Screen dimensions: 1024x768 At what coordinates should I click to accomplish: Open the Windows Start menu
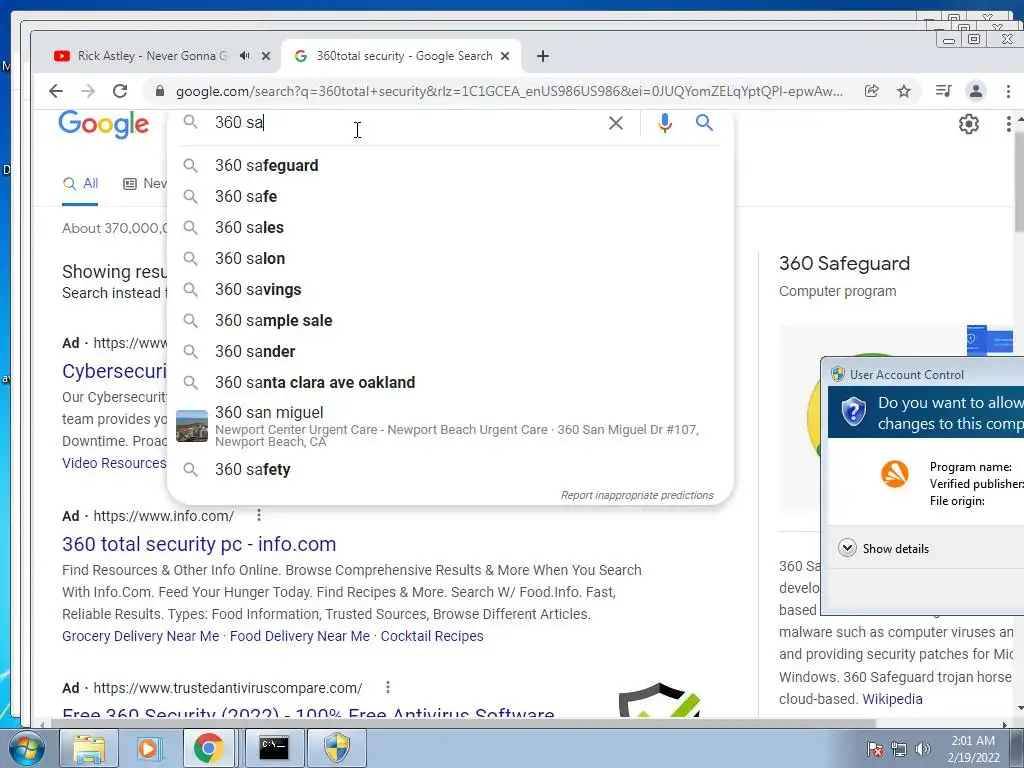pos(27,748)
